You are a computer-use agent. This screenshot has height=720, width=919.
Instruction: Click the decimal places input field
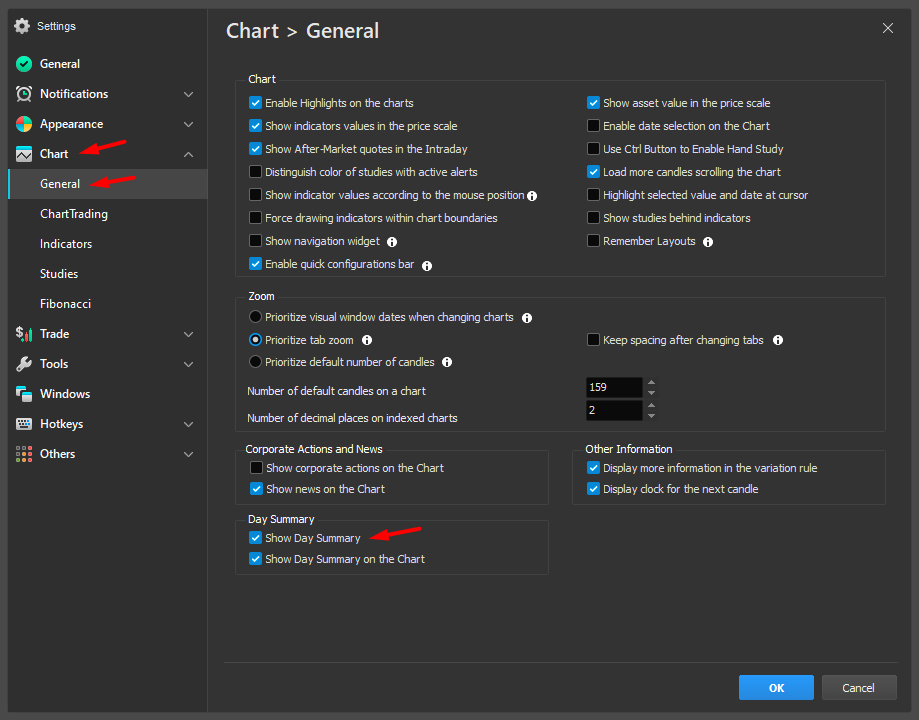click(614, 411)
